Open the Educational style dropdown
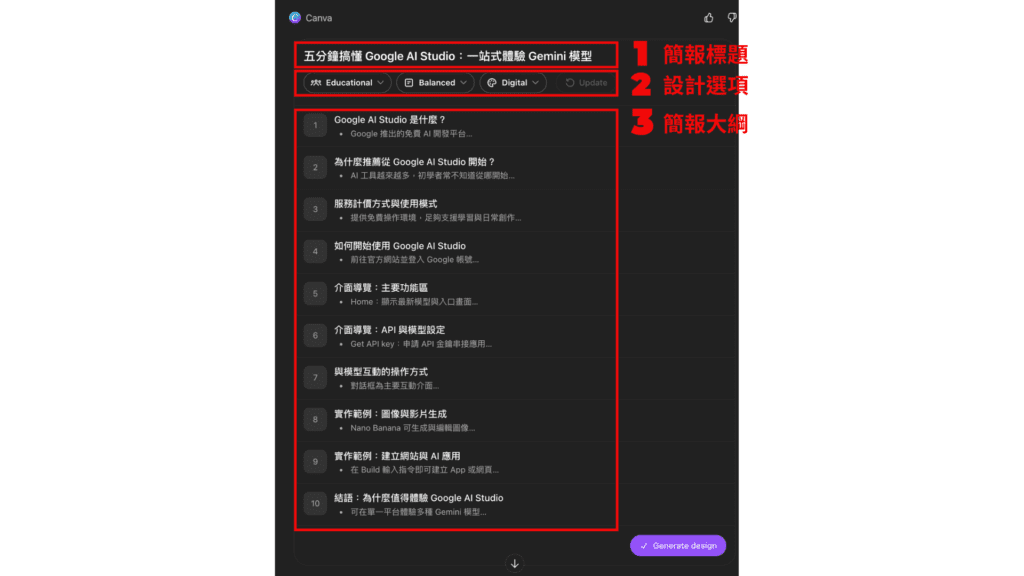The image size is (1024, 576). [x=348, y=83]
